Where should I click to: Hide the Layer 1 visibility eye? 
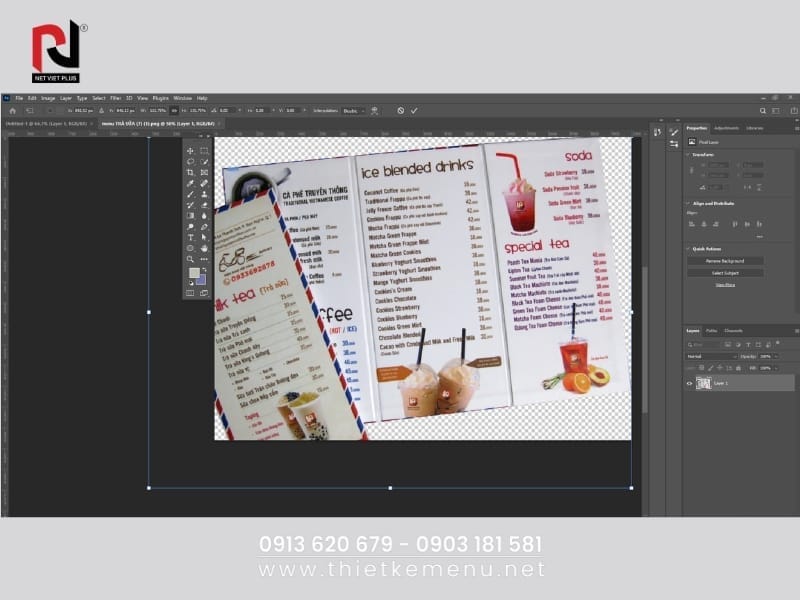689,383
